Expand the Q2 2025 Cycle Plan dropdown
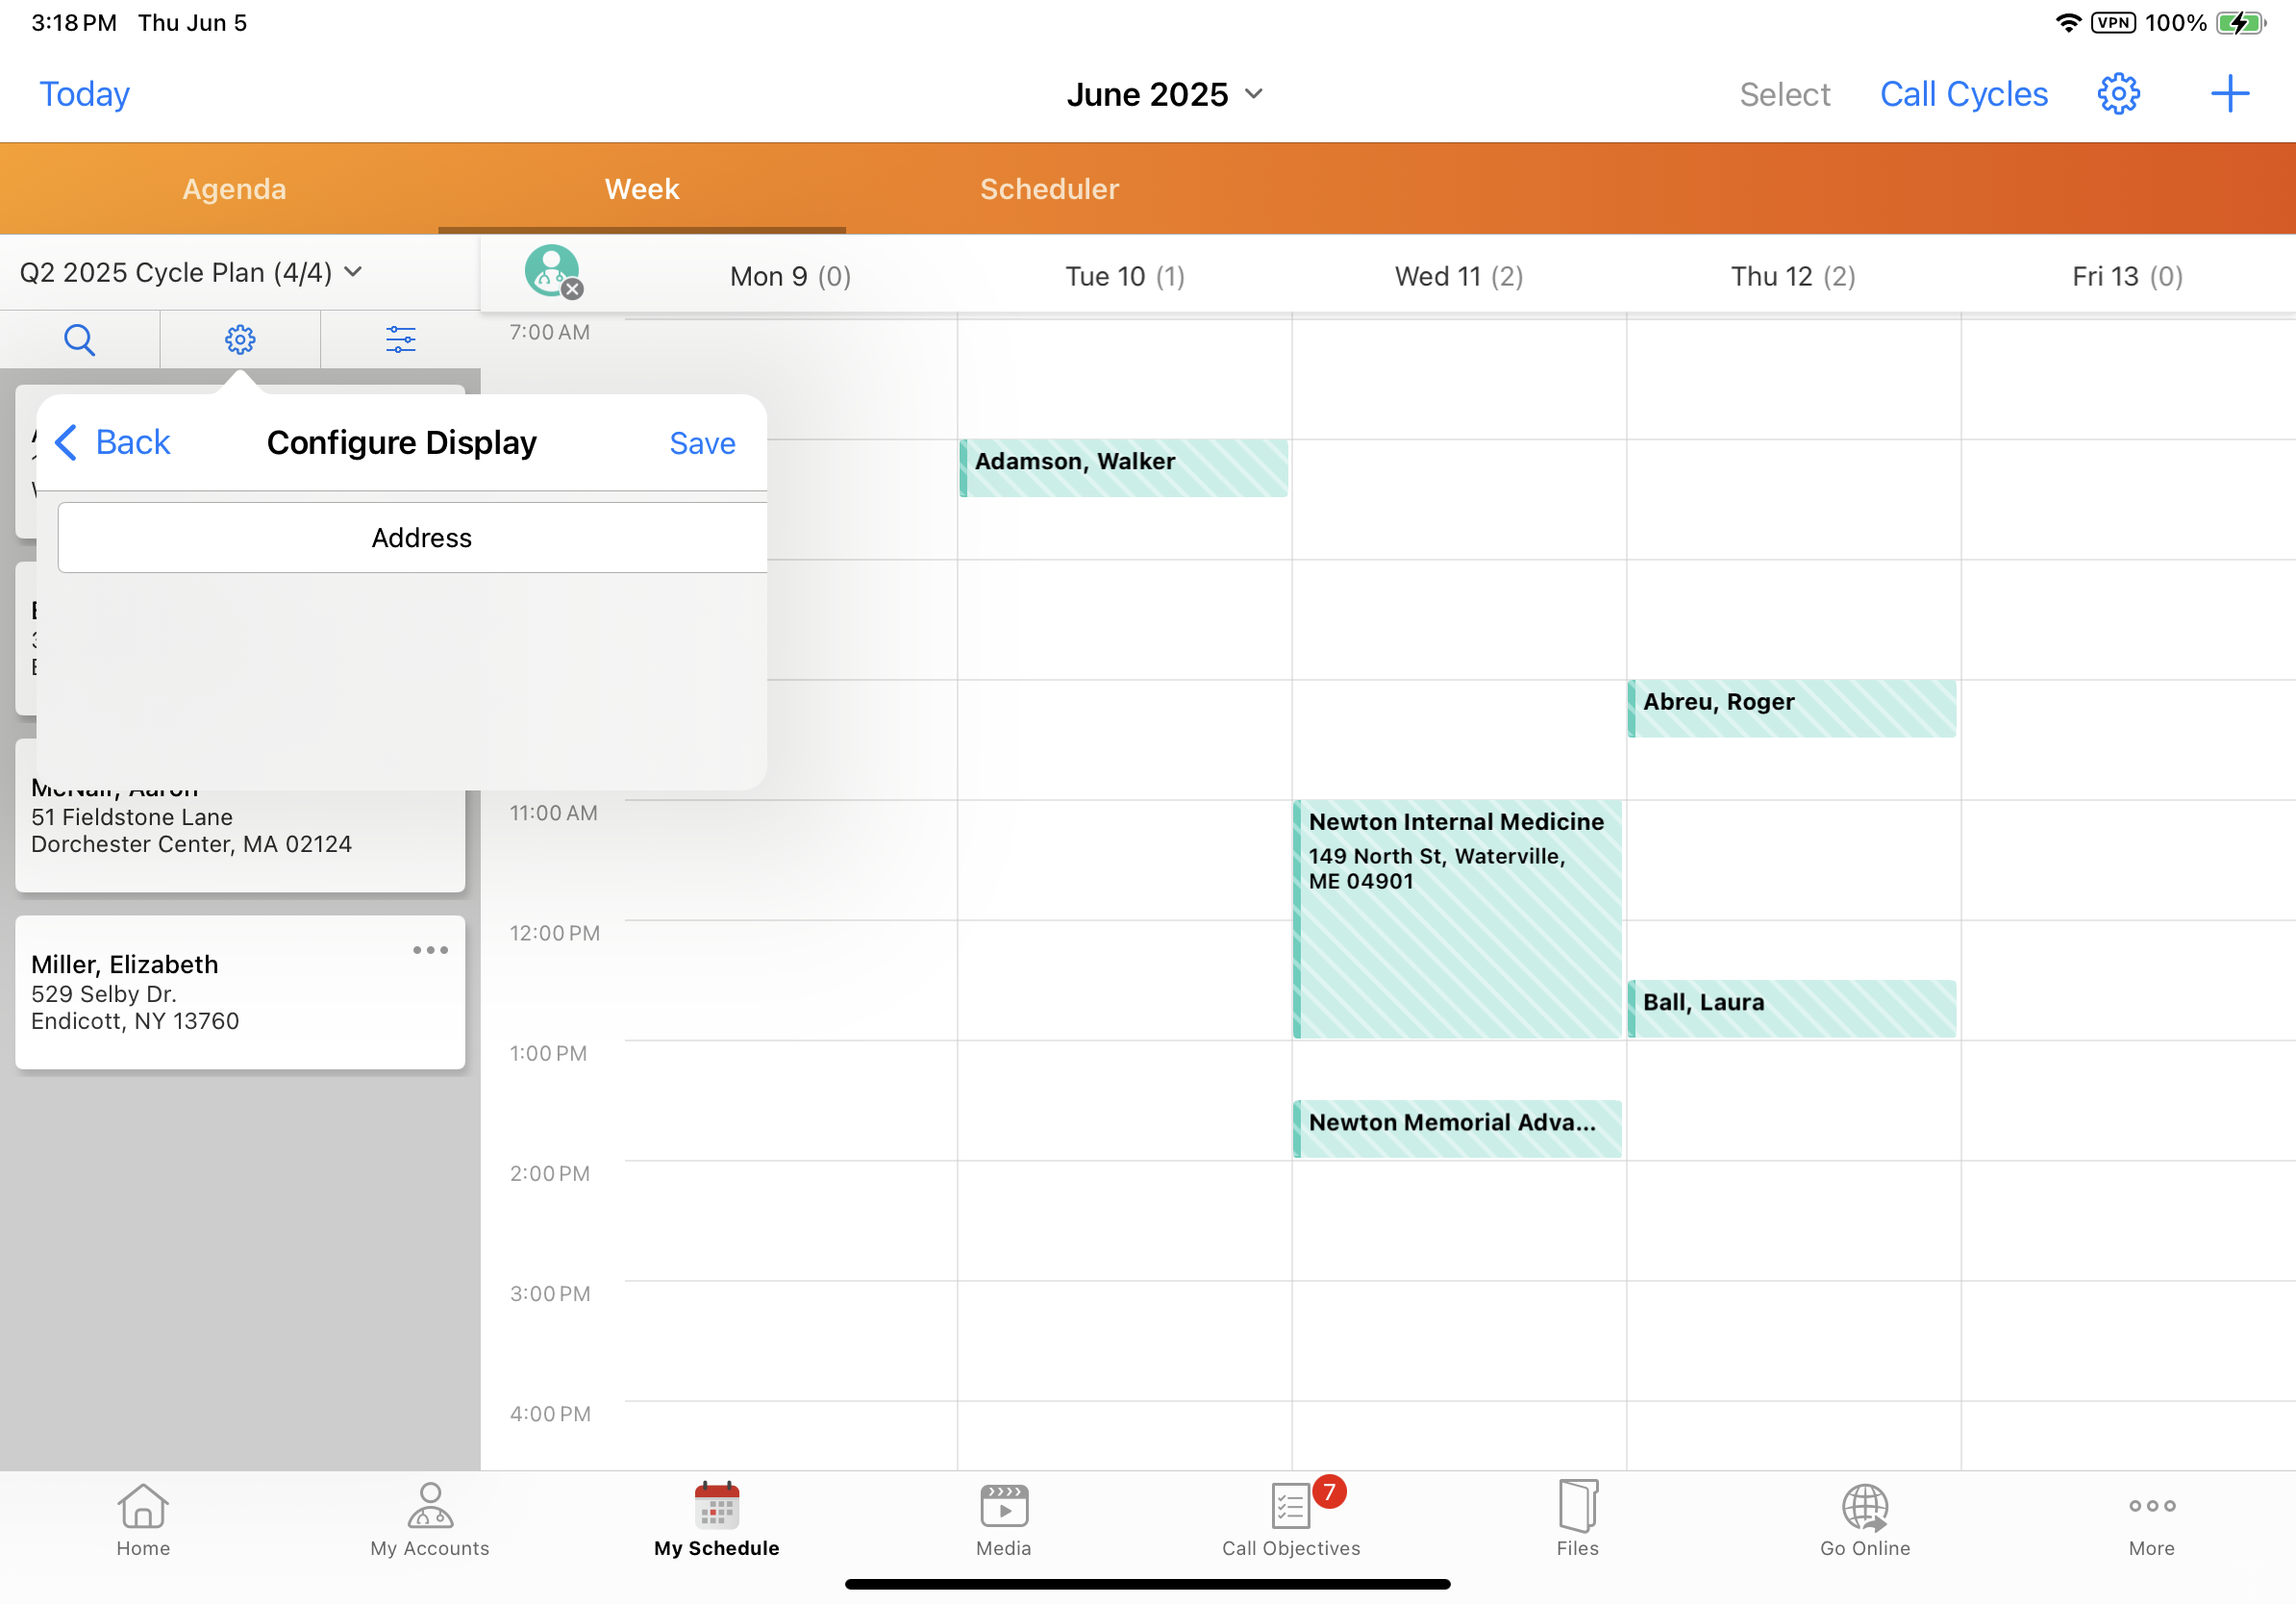 coord(190,272)
